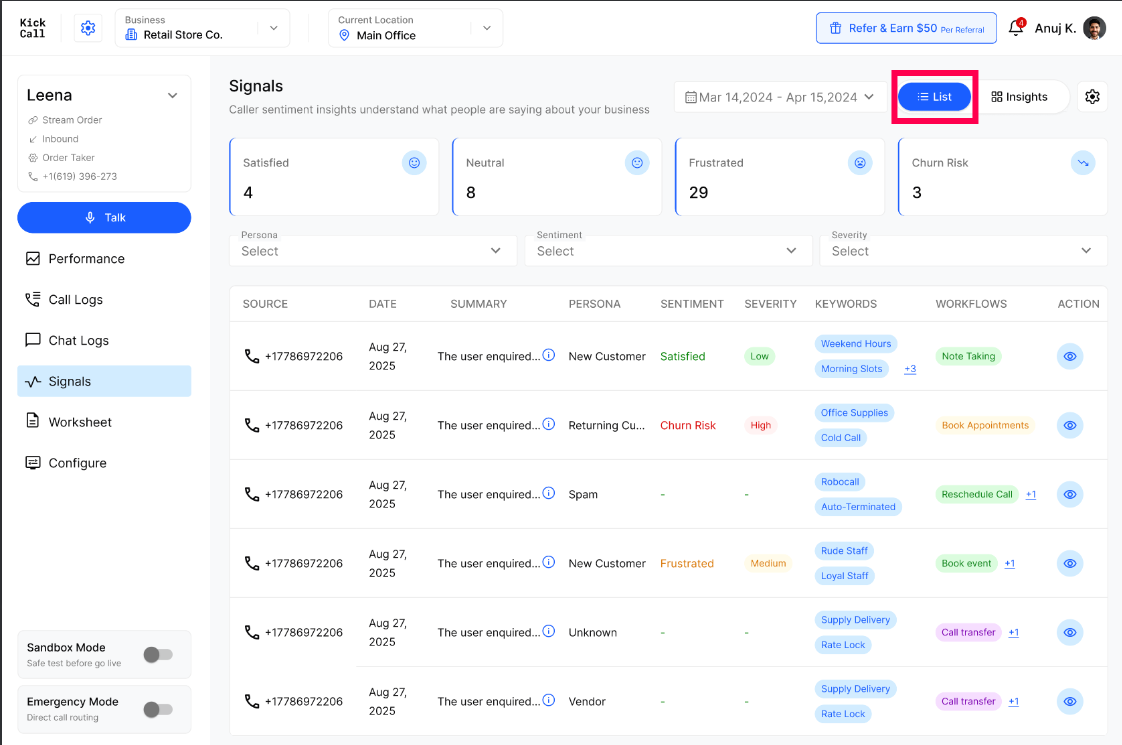
Task: View details for the Unknown persona row
Action: [1070, 633]
